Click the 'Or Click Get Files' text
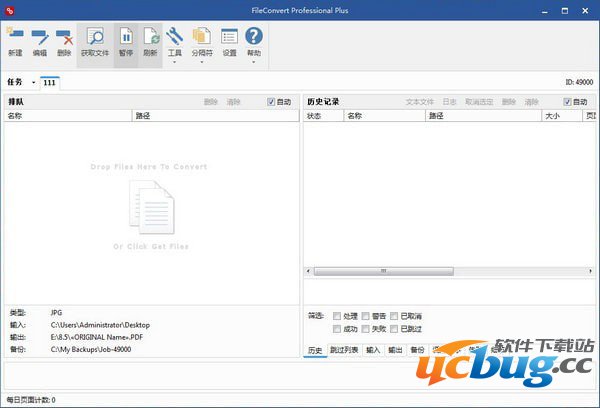600x408 pixels. (x=151, y=246)
